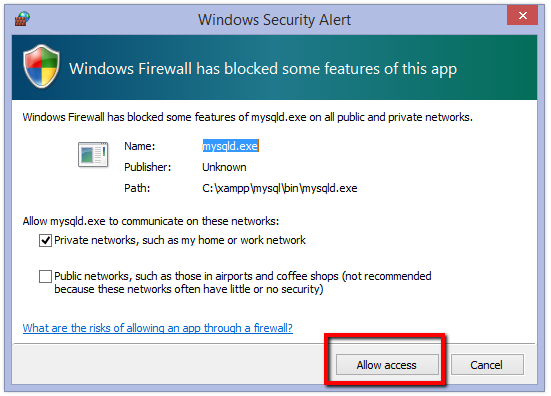The image size is (551, 396).
Task: Click the mysqld.exe program icon beside Name
Action: [93, 154]
